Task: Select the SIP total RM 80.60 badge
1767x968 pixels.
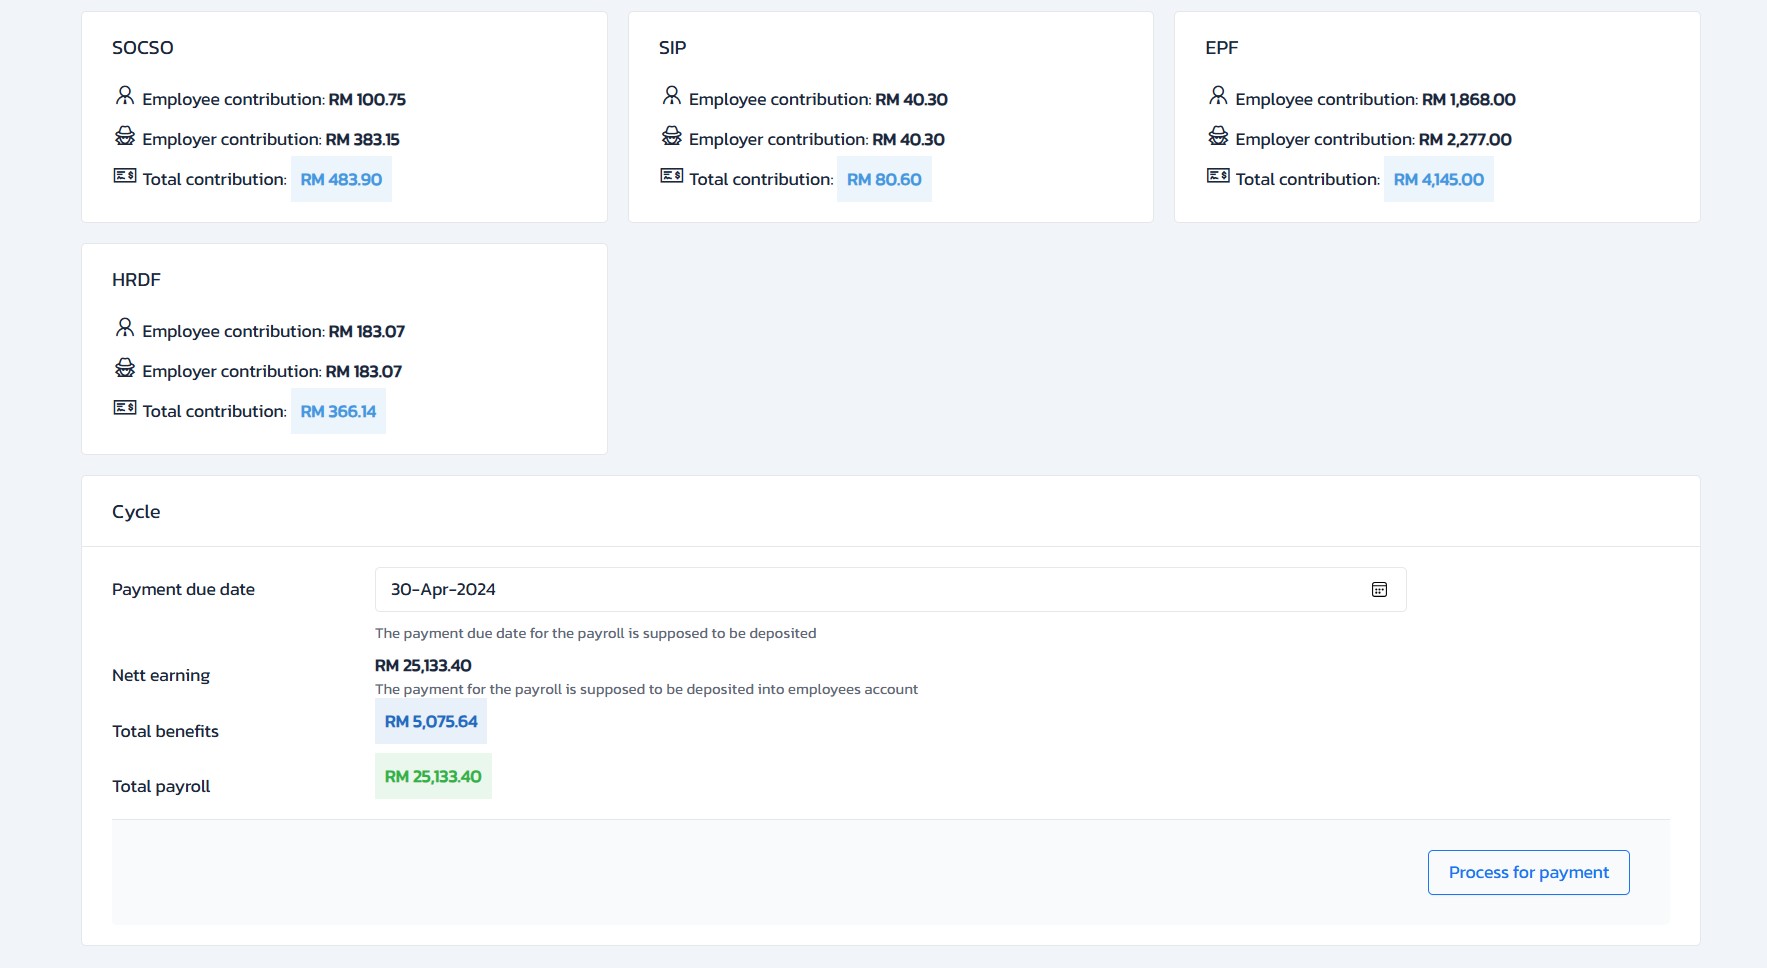Action: click(884, 180)
